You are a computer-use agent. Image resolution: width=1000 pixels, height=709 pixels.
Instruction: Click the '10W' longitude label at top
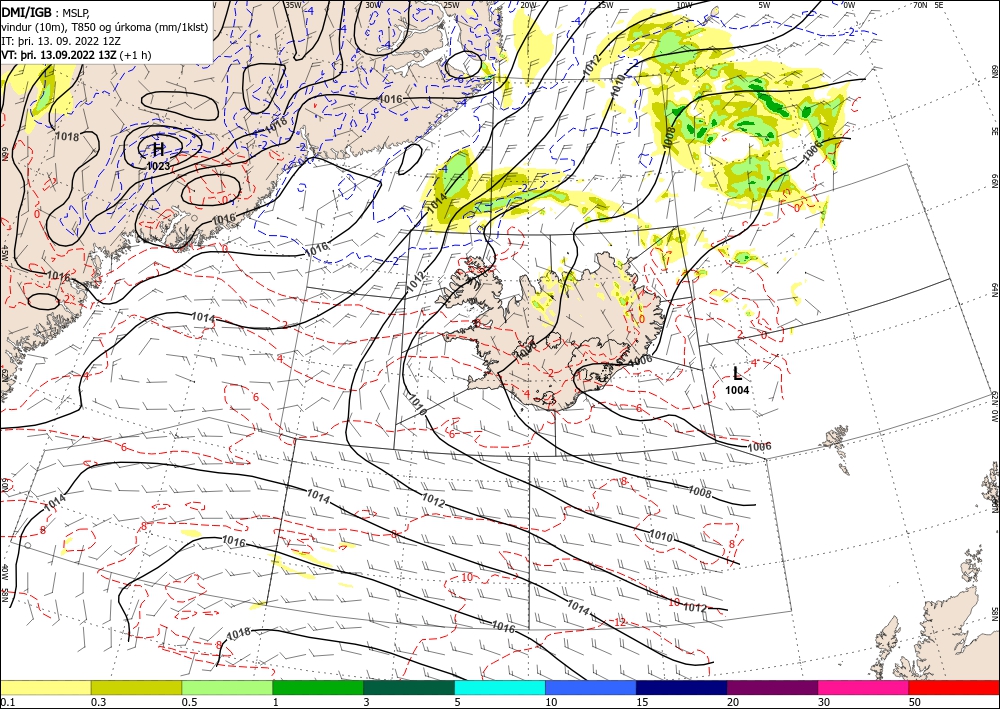pos(684,4)
